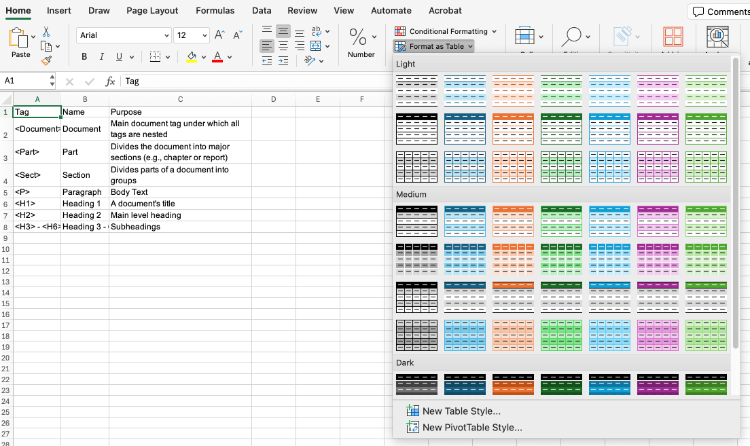Click the Add-ins grid icon
Image resolution: width=750 pixels, height=446 pixels.
(x=673, y=37)
